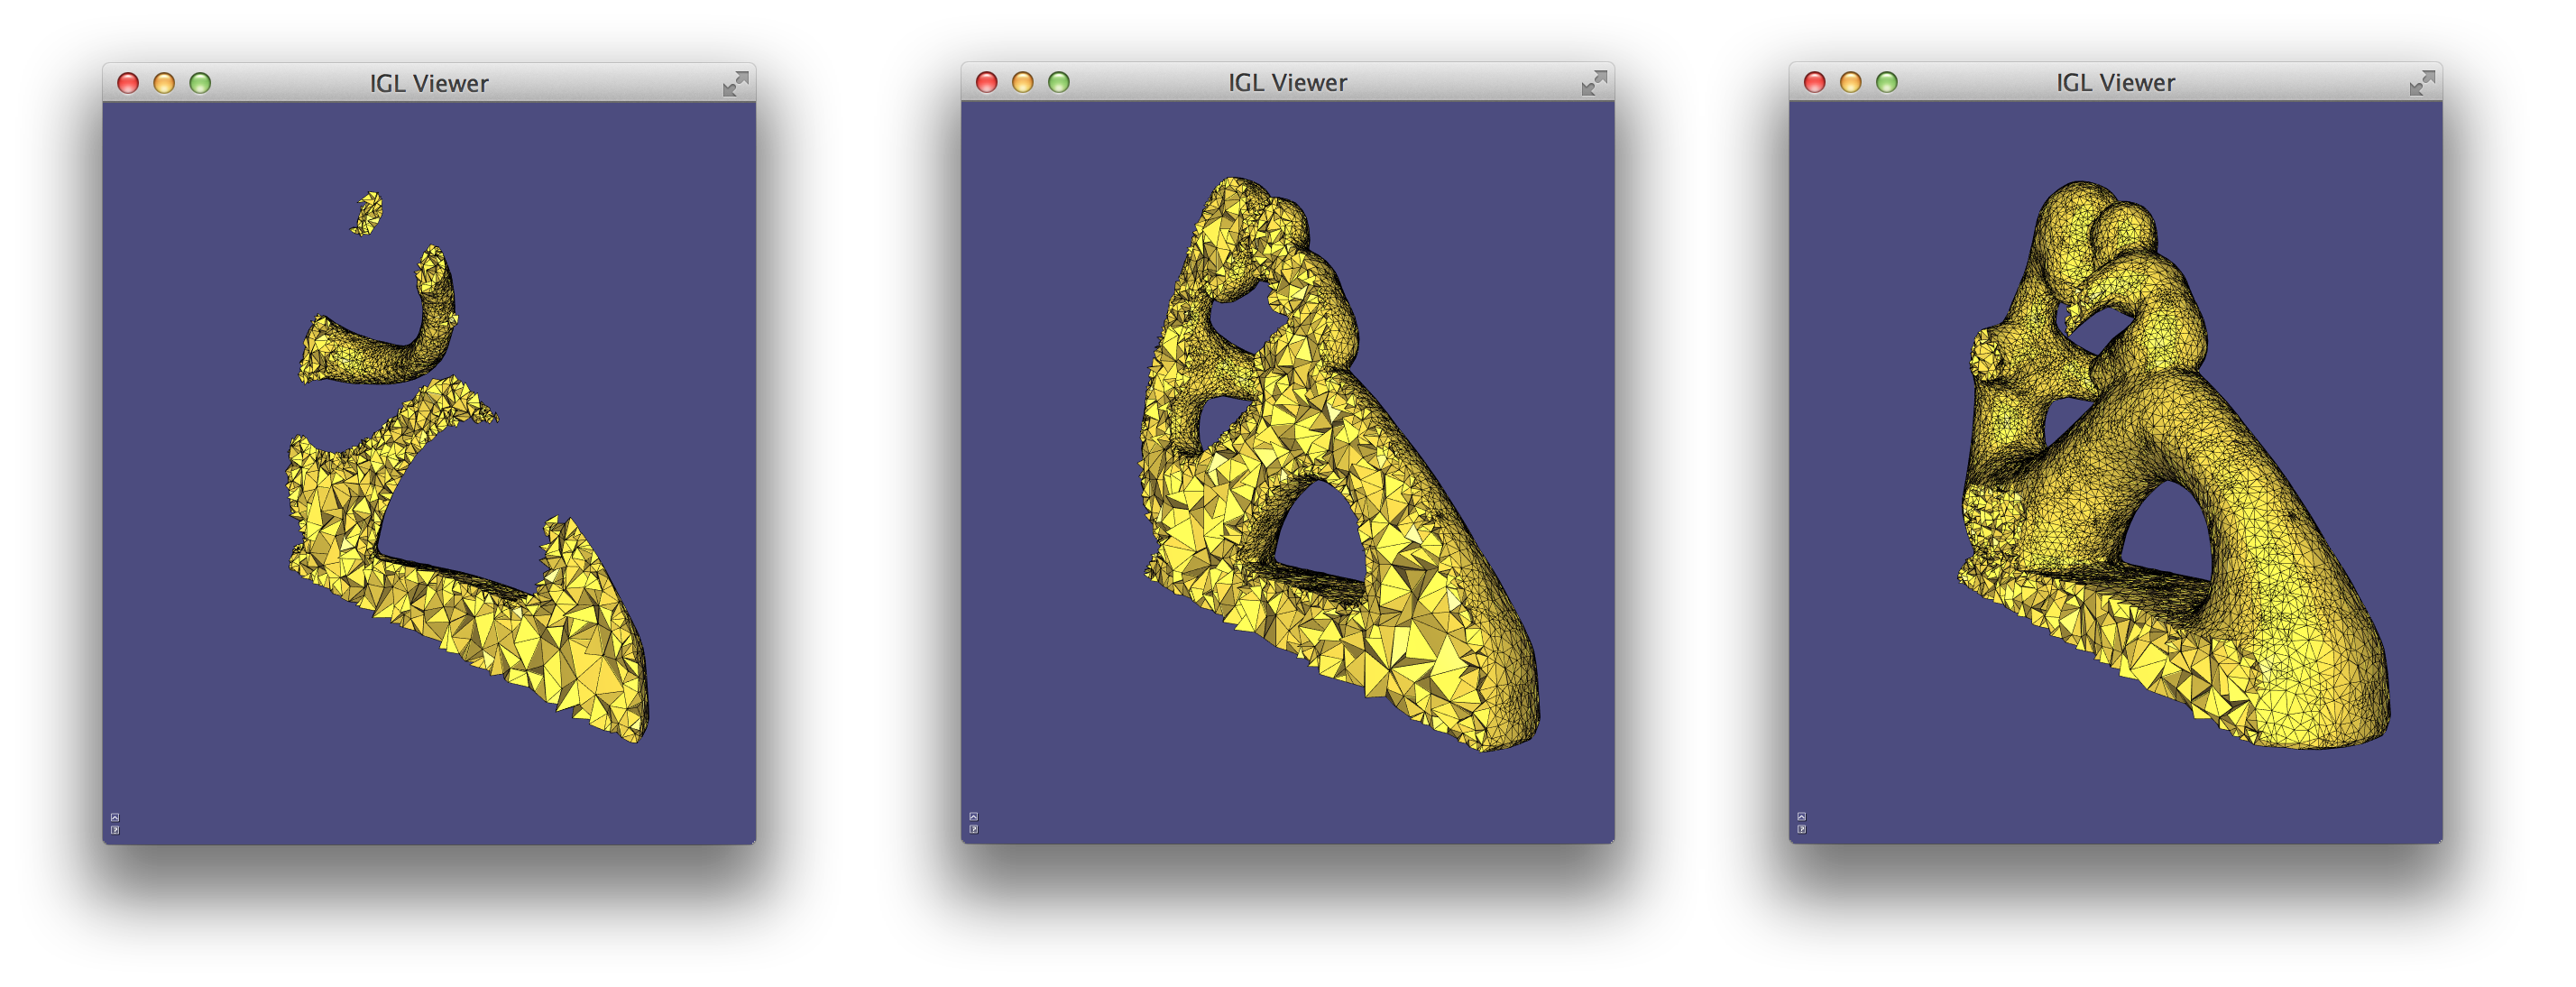
Task: Open the help icon in right viewer
Action: (x=1801, y=829)
